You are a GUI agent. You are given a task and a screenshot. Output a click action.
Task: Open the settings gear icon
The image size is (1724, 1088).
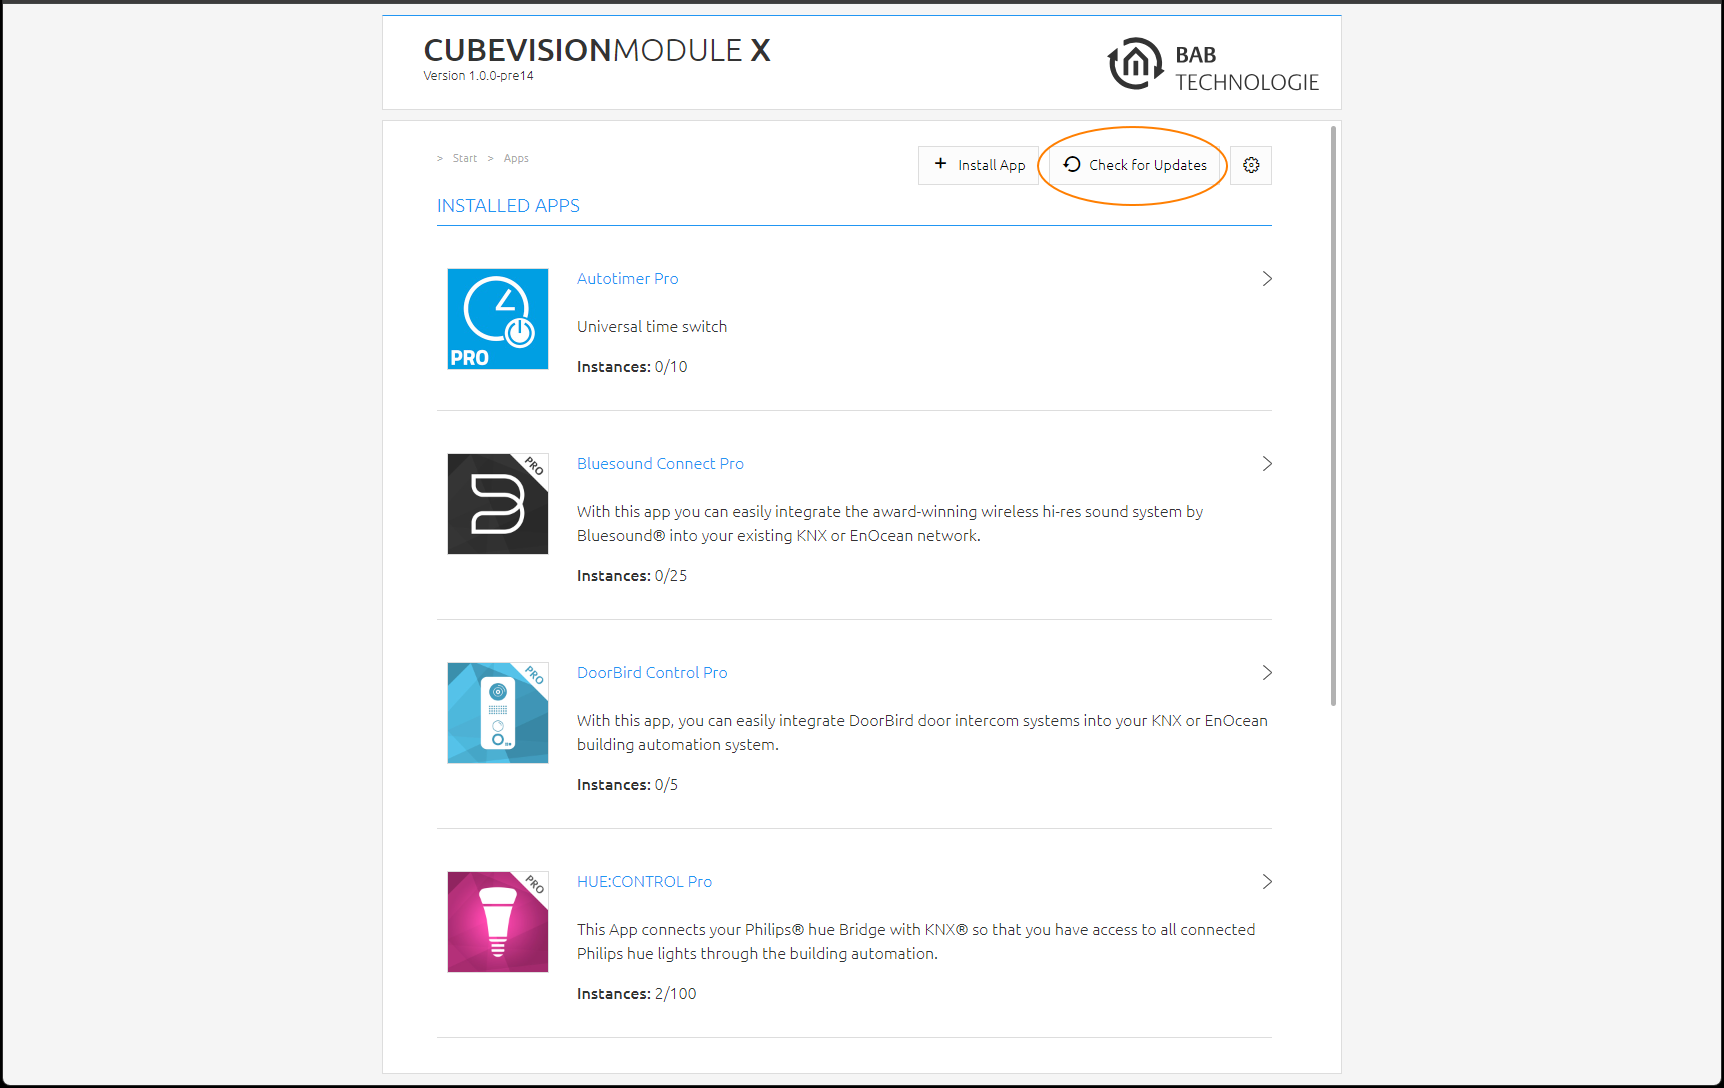click(x=1251, y=165)
